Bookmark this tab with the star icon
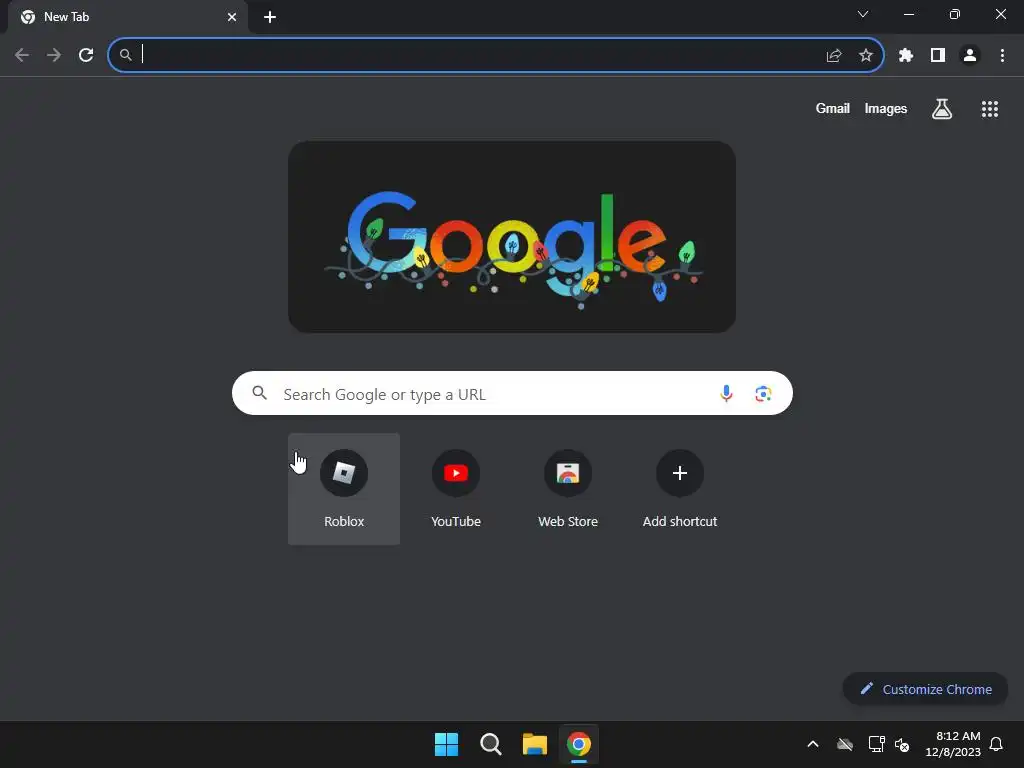This screenshot has width=1024, height=768. tap(865, 56)
